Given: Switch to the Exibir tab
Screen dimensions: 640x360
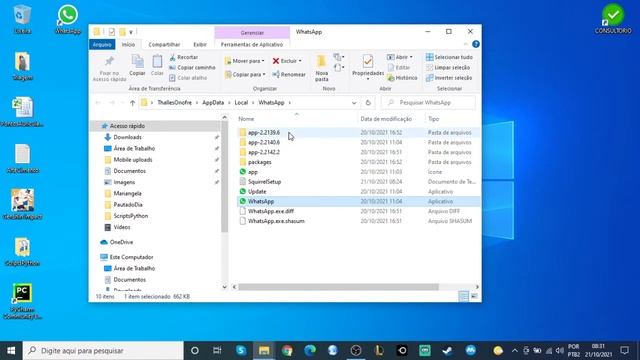Looking at the screenshot, I should point(200,44).
